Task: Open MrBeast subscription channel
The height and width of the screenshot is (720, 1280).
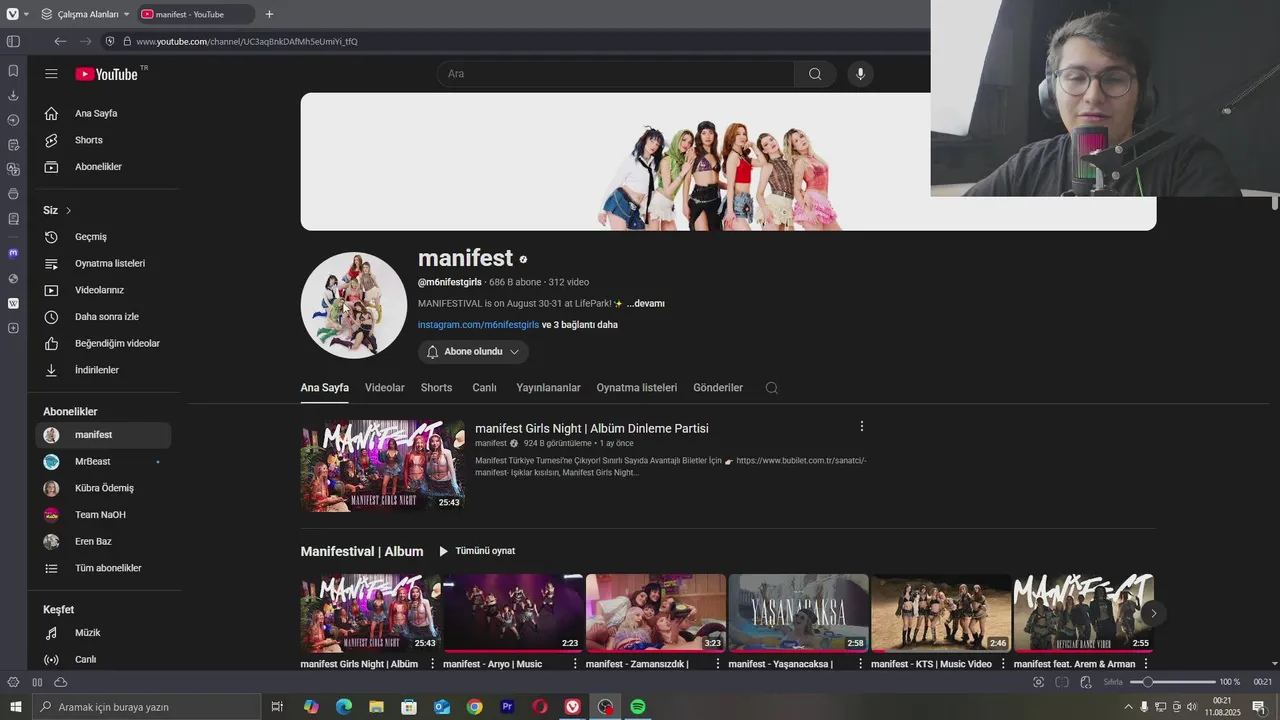Action: [104, 462]
